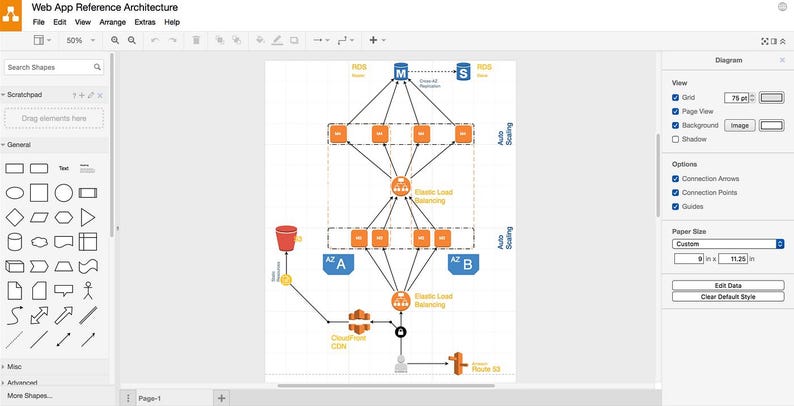Viewport: 794px width, 406px height.
Task: Click the fill color bucket icon
Action: [260, 40]
